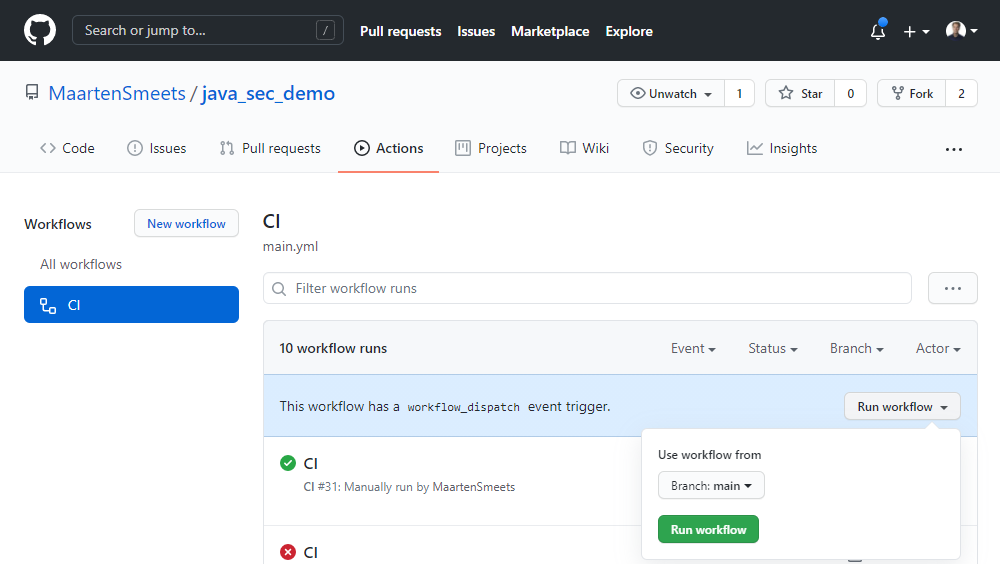Open the Branch: main selector
1000x564 pixels.
pyautogui.click(x=711, y=486)
